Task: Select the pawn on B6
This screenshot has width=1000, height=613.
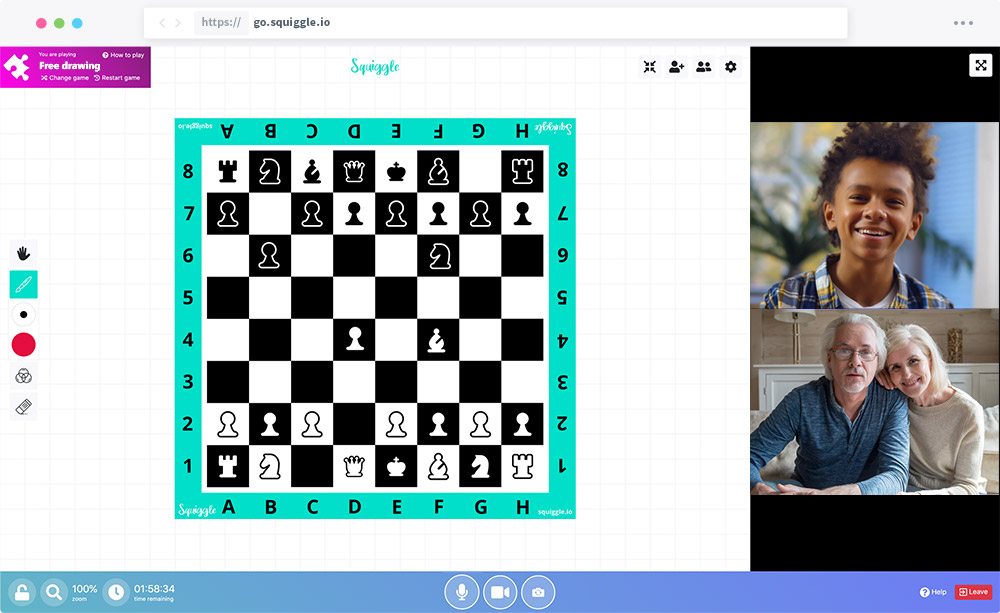Action: click(270, 256)
